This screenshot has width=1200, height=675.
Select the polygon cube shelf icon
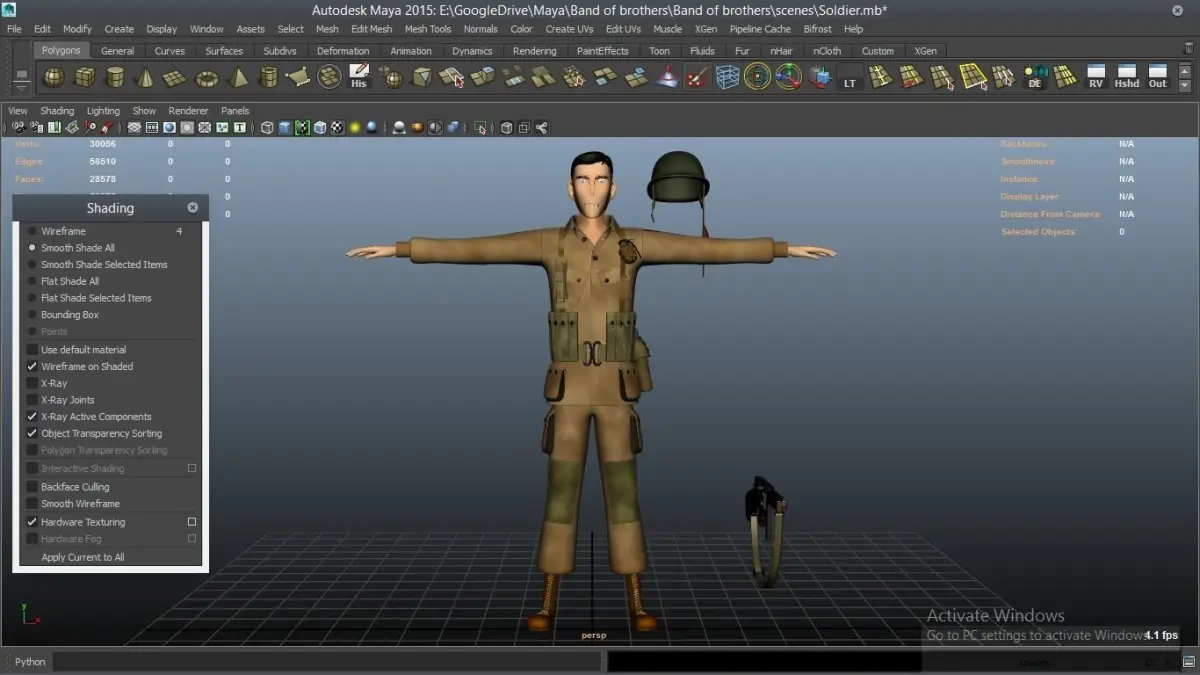[x=85, y=77]
